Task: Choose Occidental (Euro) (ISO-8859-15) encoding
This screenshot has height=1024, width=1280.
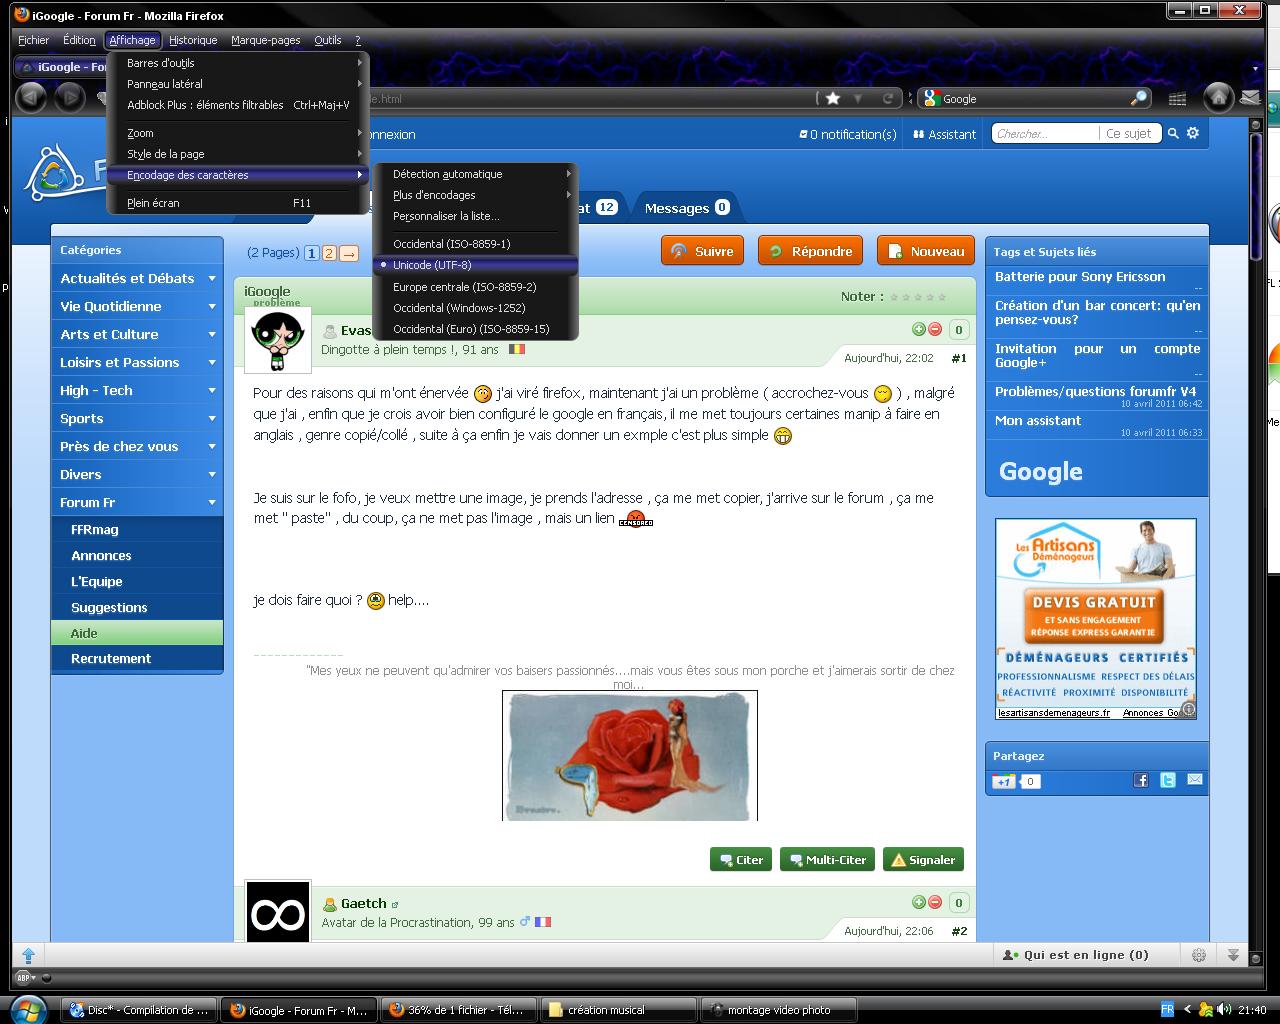Action: [x=476, y=329]
